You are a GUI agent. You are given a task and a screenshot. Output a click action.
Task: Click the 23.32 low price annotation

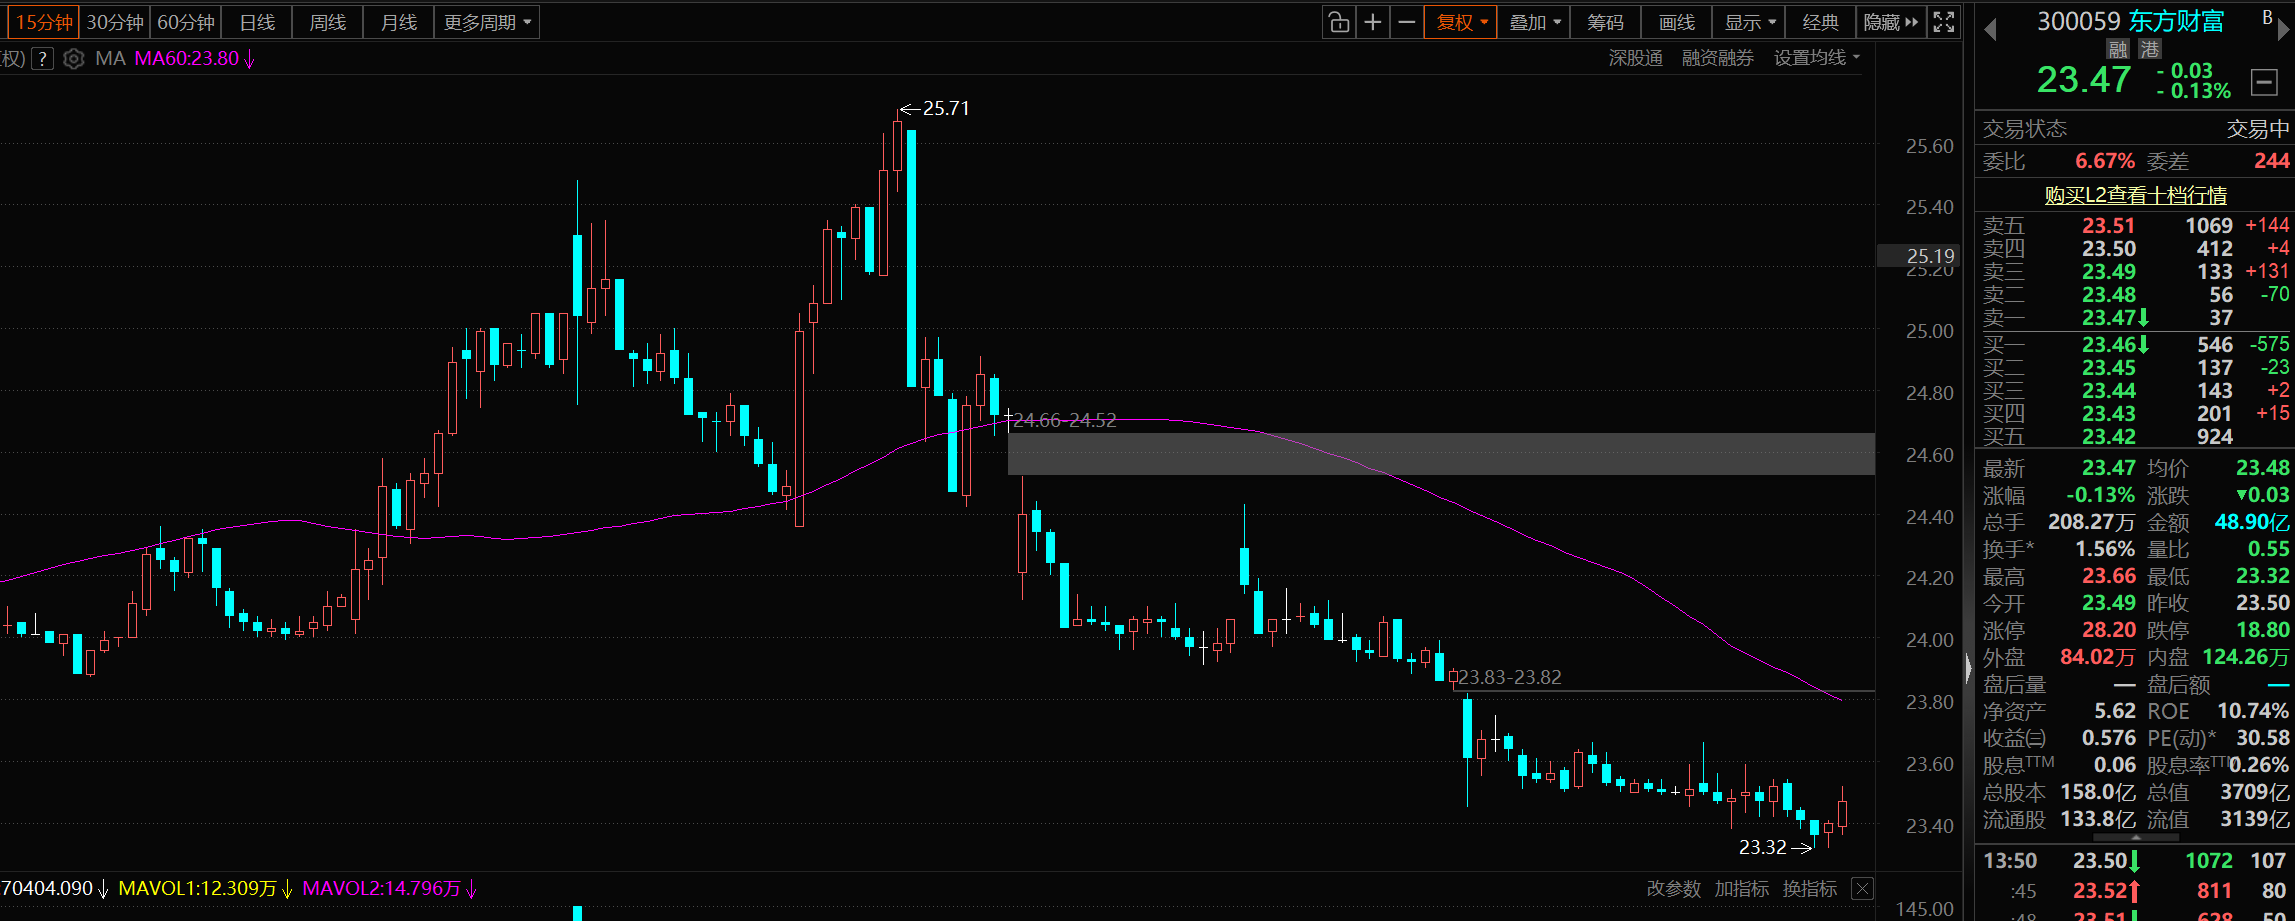(x=1762, y=847)
